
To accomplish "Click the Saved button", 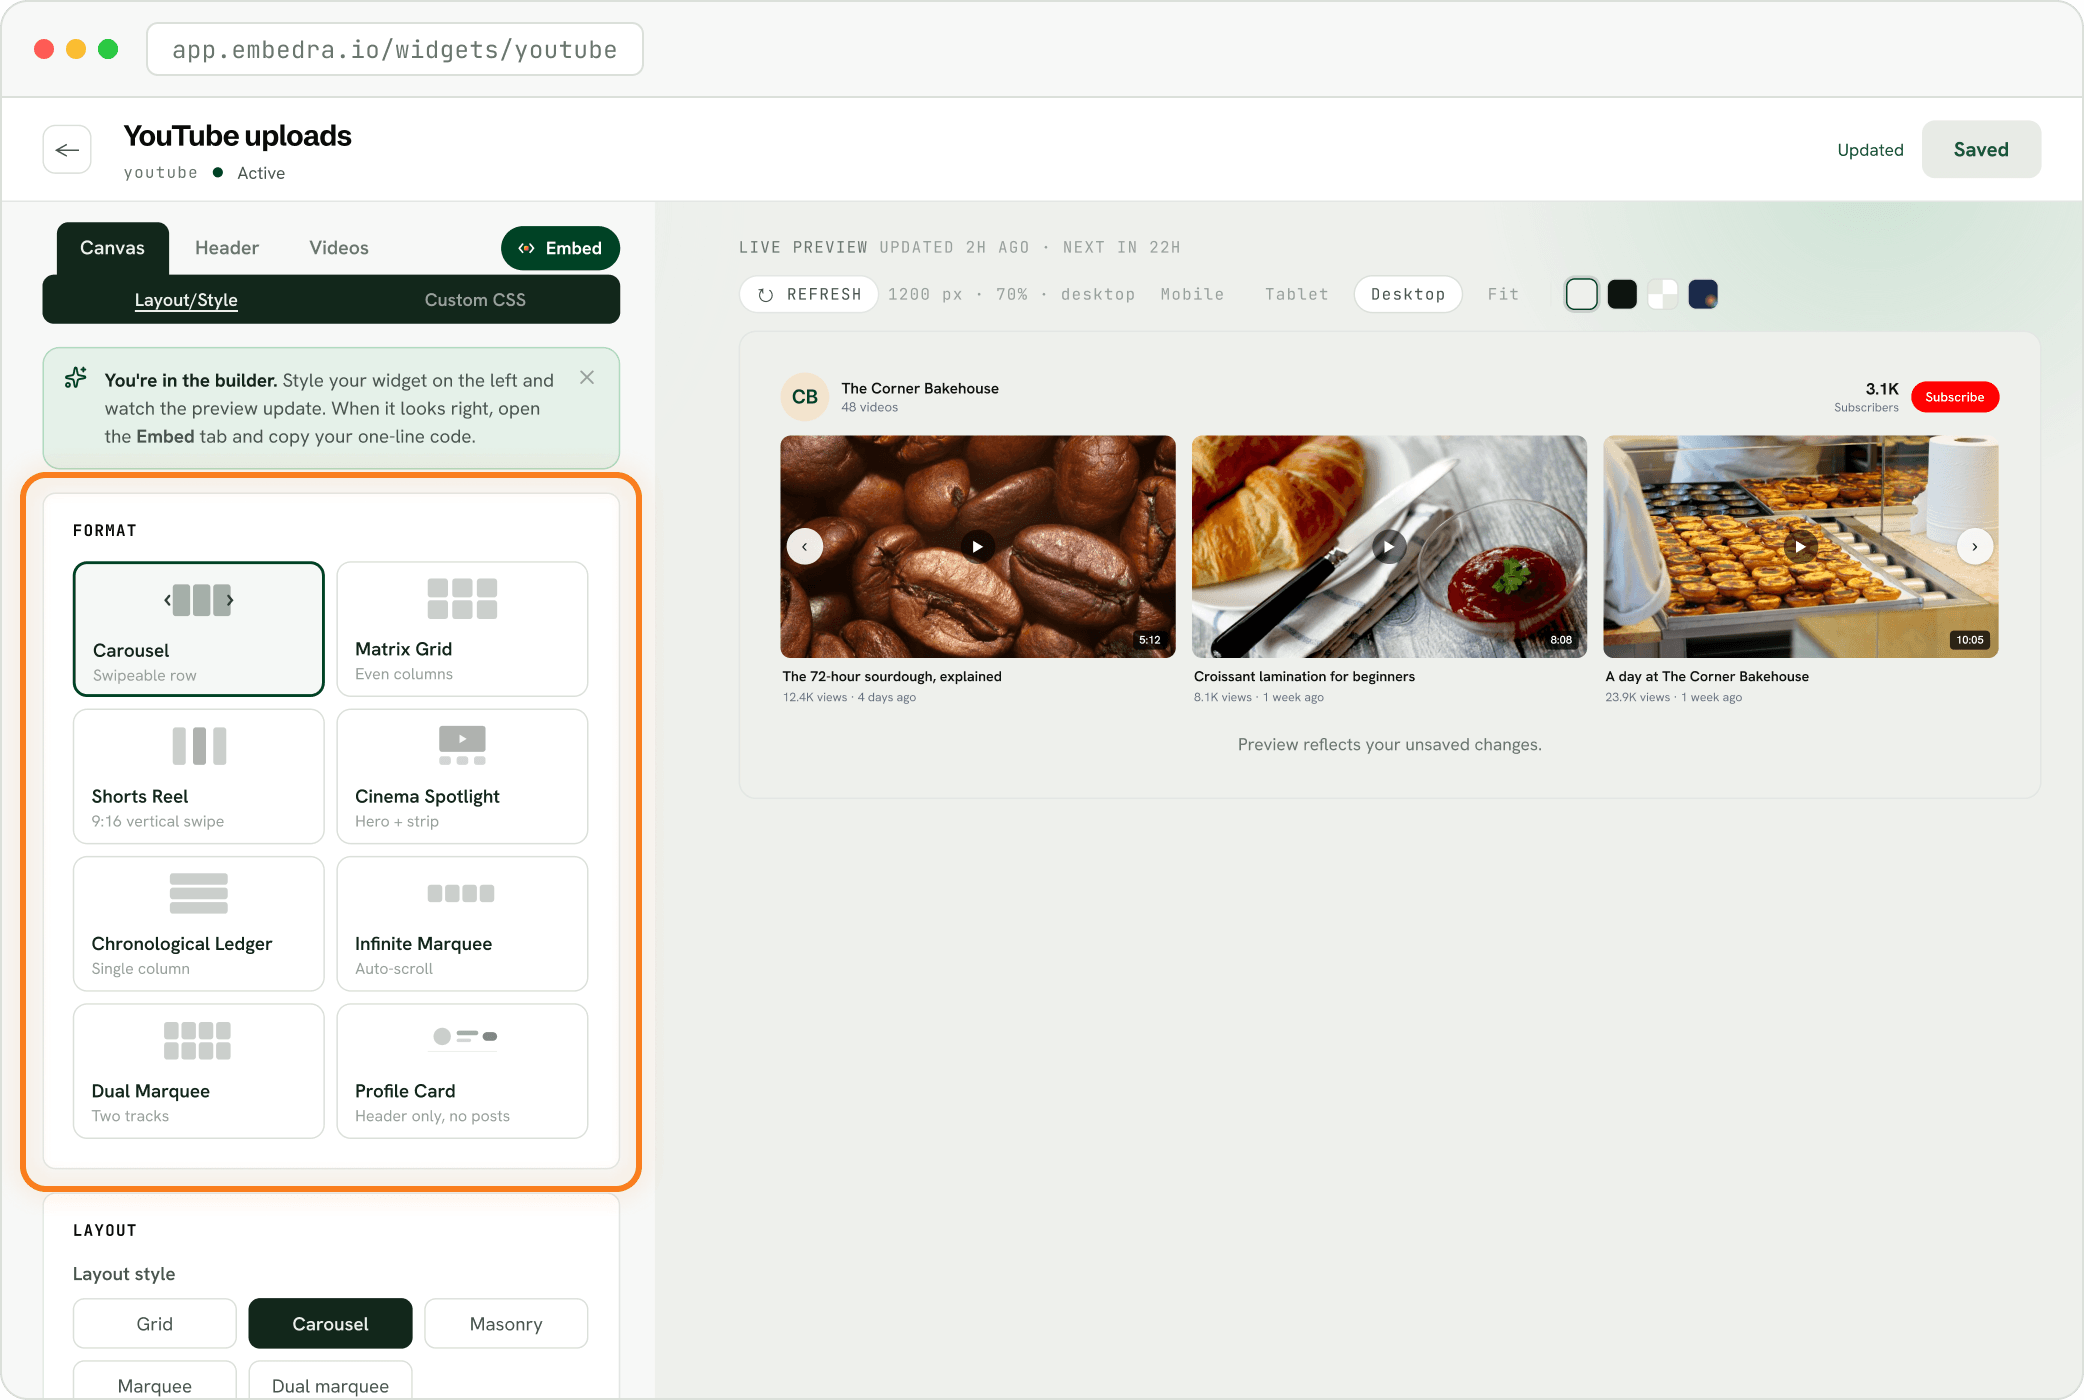I will [x=1981, y=150].
